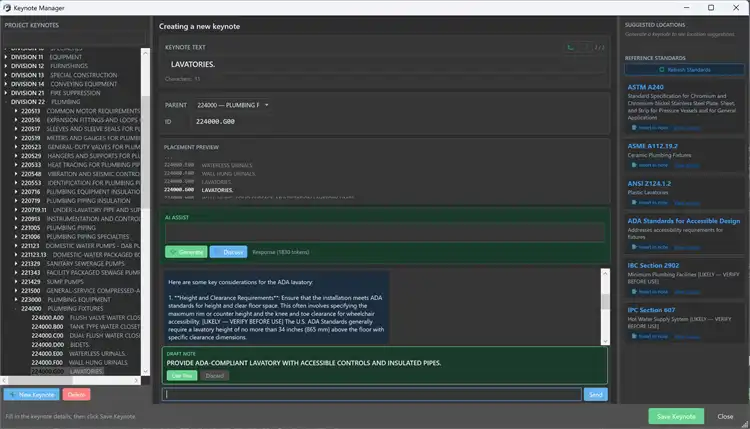Select 224000.C00 Dual Flush Water Closets
This screenshot has width=750, height=429.
pos(86,335)
